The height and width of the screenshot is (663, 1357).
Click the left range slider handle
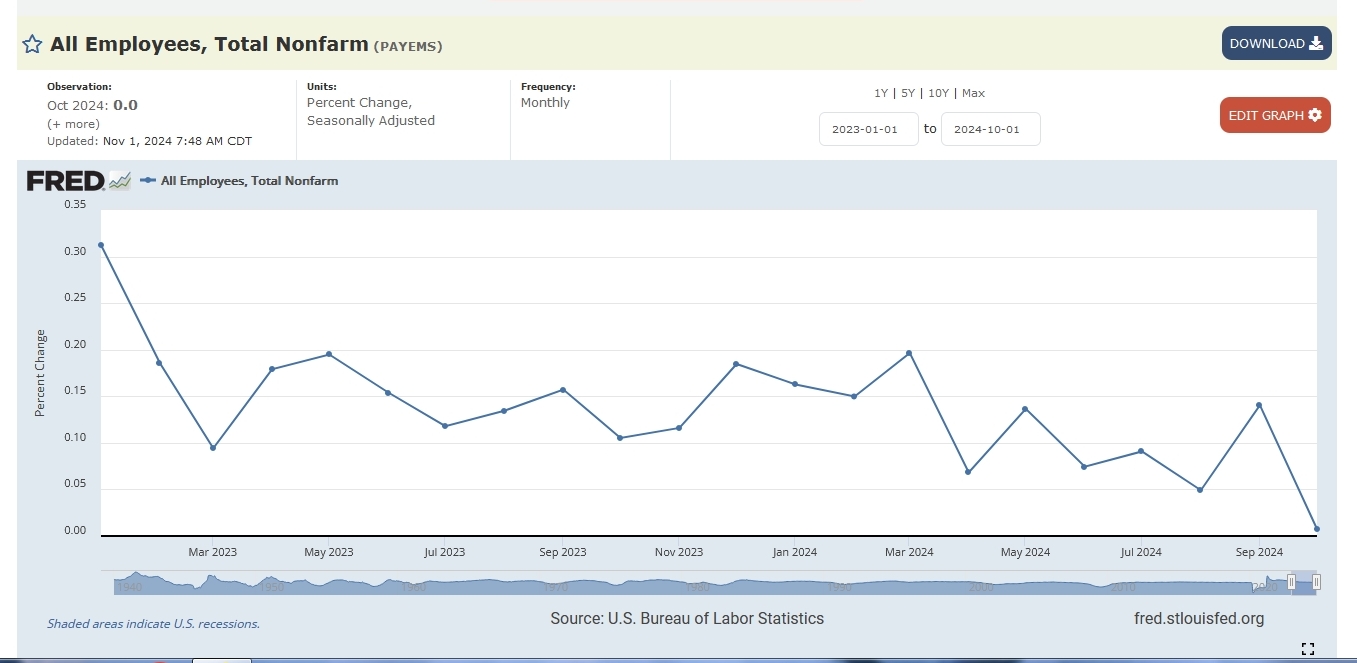click(x=1291, y=582)
